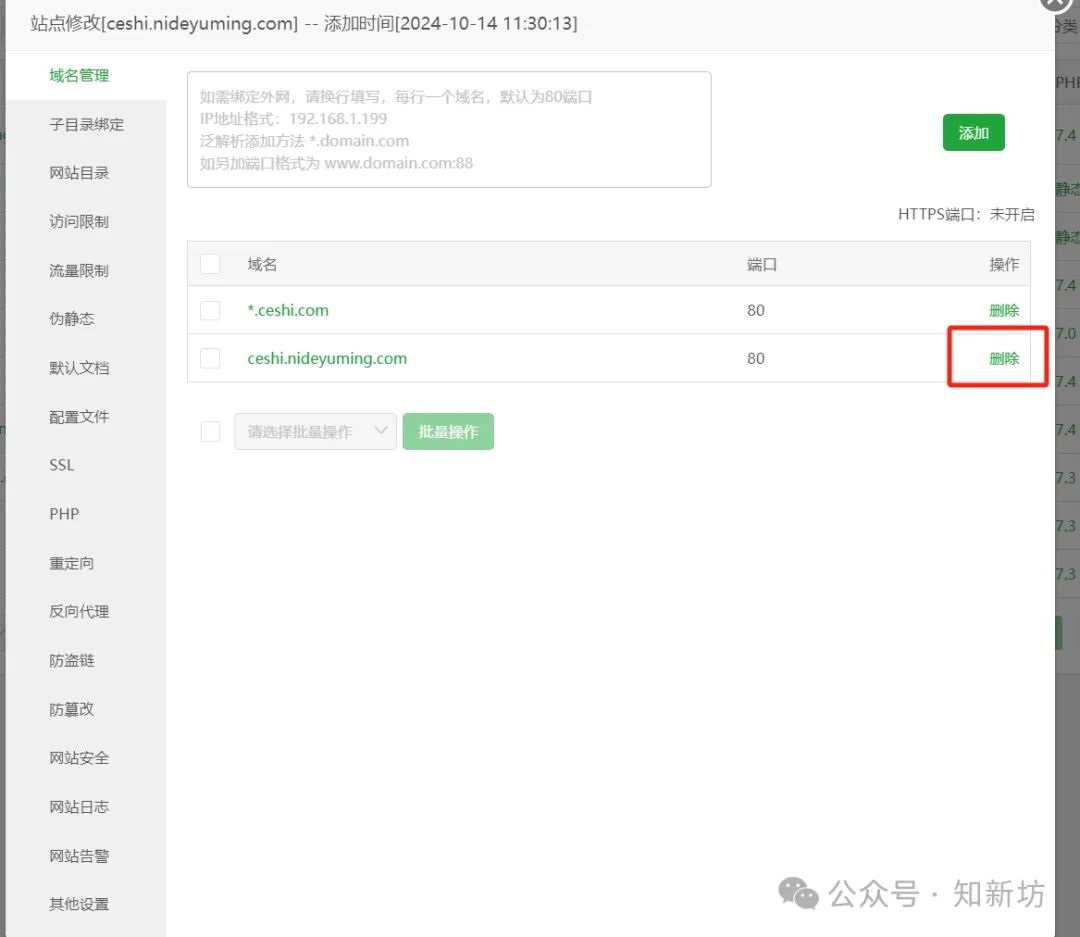Click the 未开启 HTTPS port status

pos(1012,214)
